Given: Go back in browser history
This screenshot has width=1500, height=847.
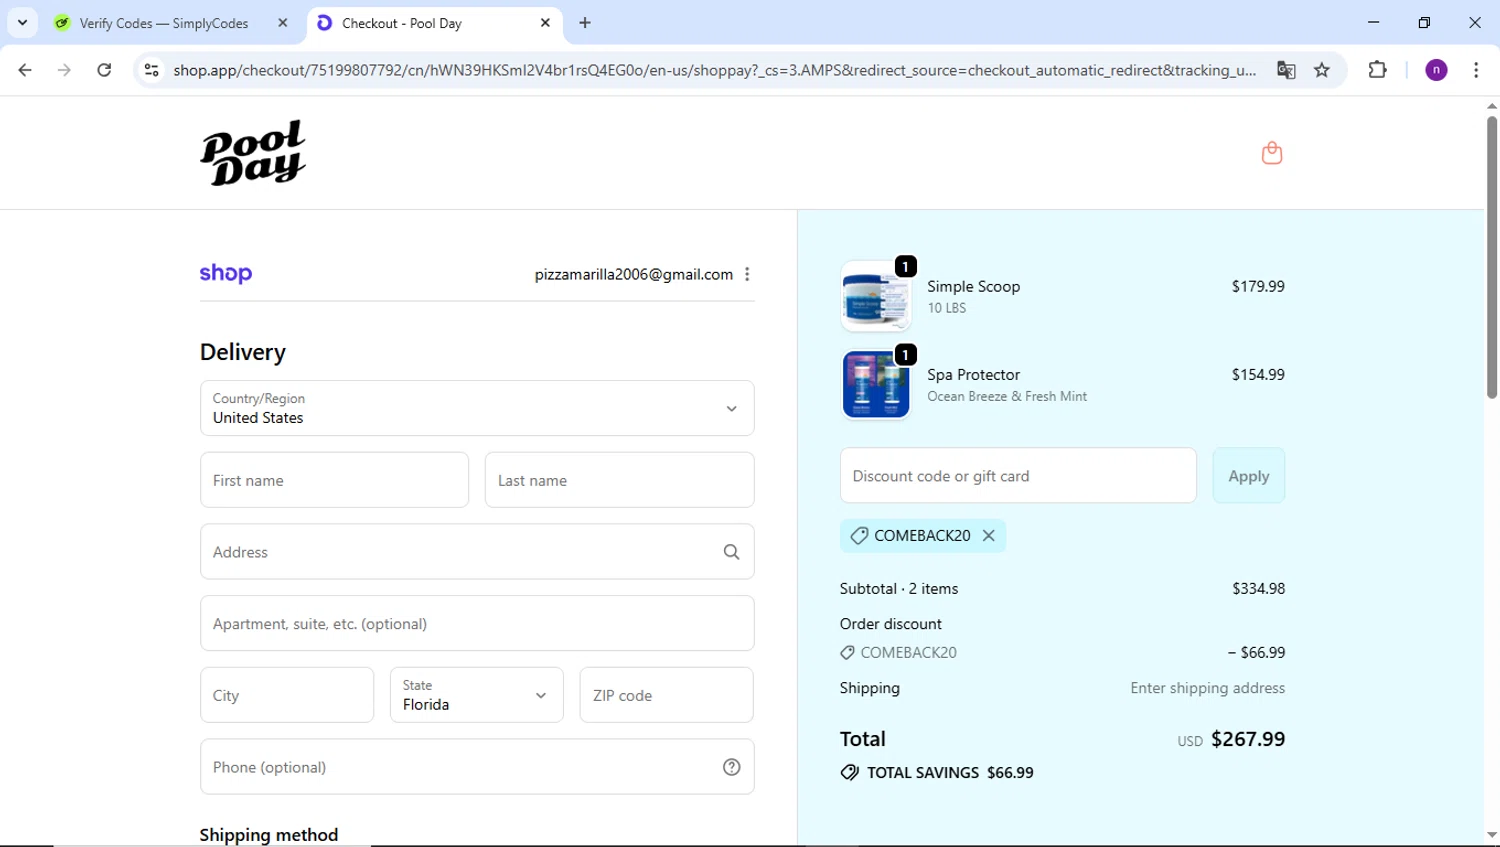Looking at the screenshot, I should coord(25,70).
